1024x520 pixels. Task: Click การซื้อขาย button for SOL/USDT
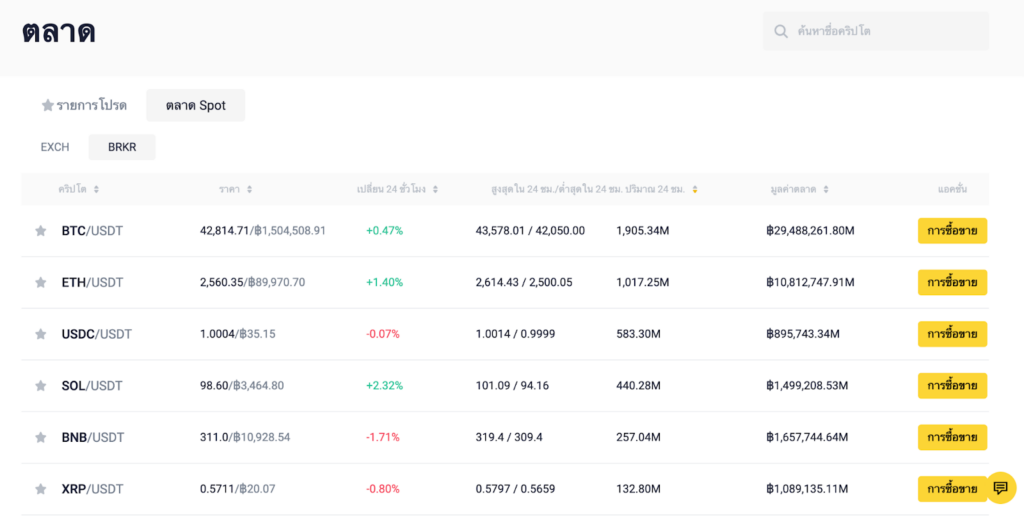[952, 386]
